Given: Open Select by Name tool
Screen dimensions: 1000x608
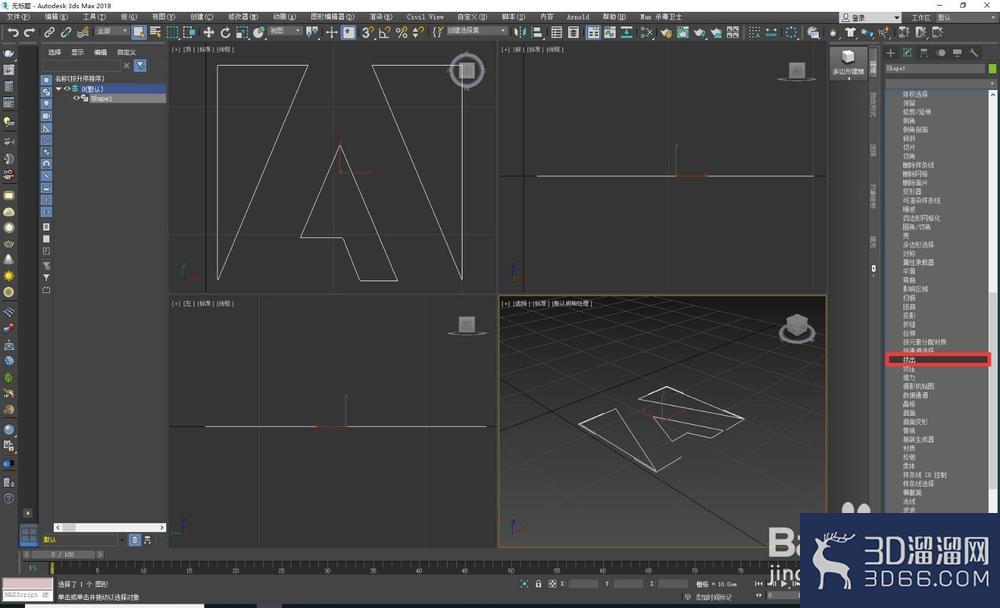Looking at the screenshot, I should click(155, 33).
